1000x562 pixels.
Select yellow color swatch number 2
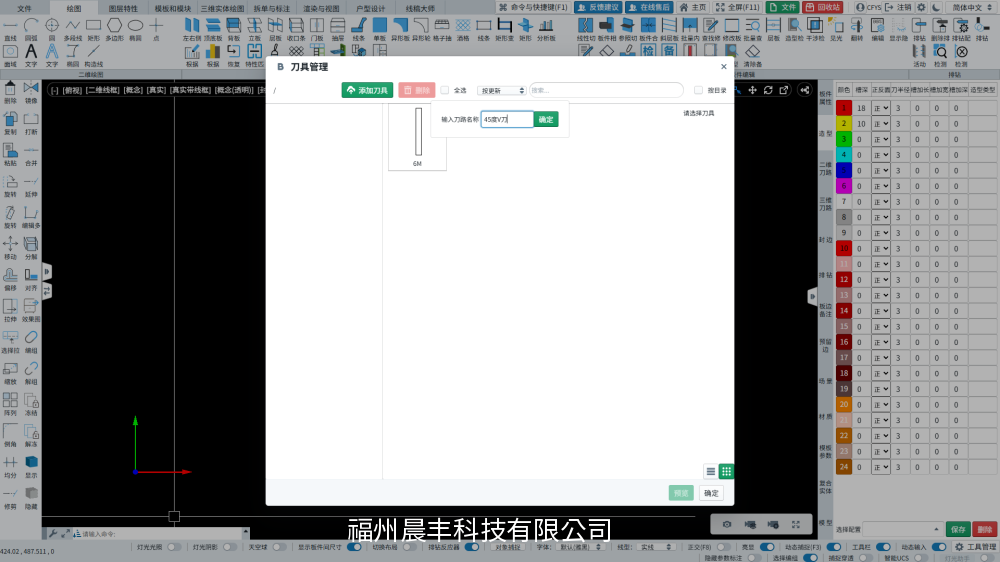pos(843,124)
